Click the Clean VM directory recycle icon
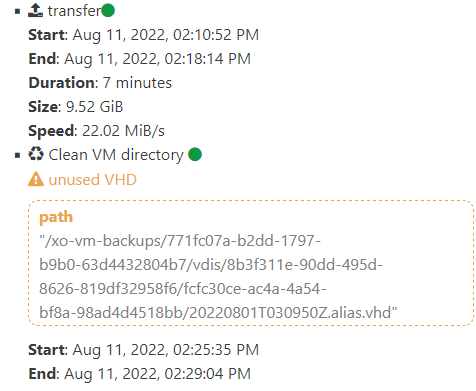Image resolution: width=476 pixels, height=391 pixels. point(36,154)
